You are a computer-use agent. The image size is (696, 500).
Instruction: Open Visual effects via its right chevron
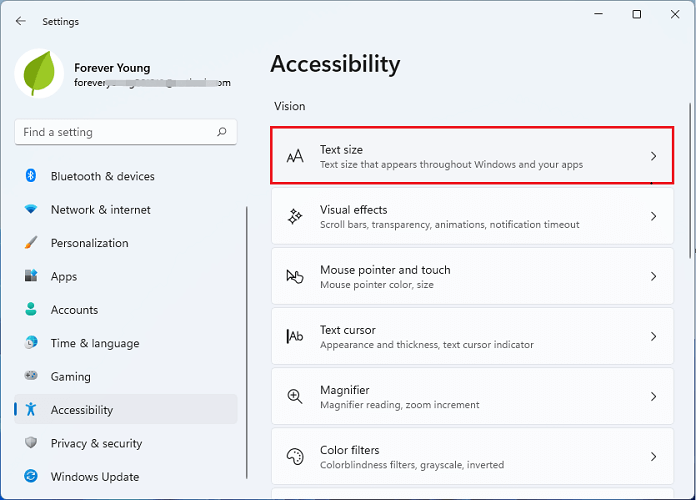click(653, 216)
